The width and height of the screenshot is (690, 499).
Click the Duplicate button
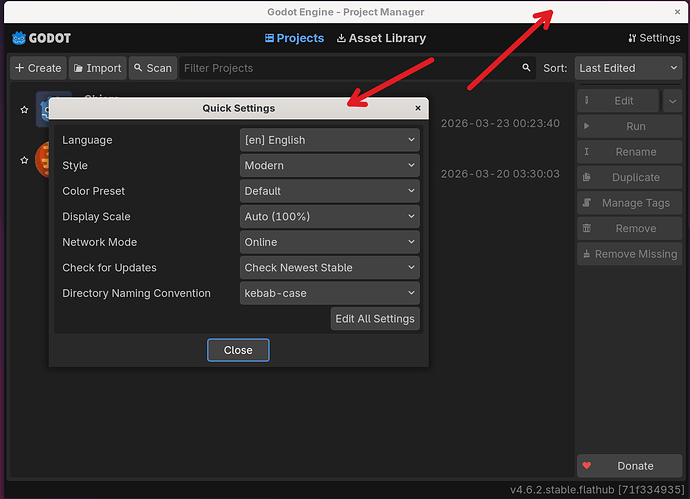coord(630,177)
